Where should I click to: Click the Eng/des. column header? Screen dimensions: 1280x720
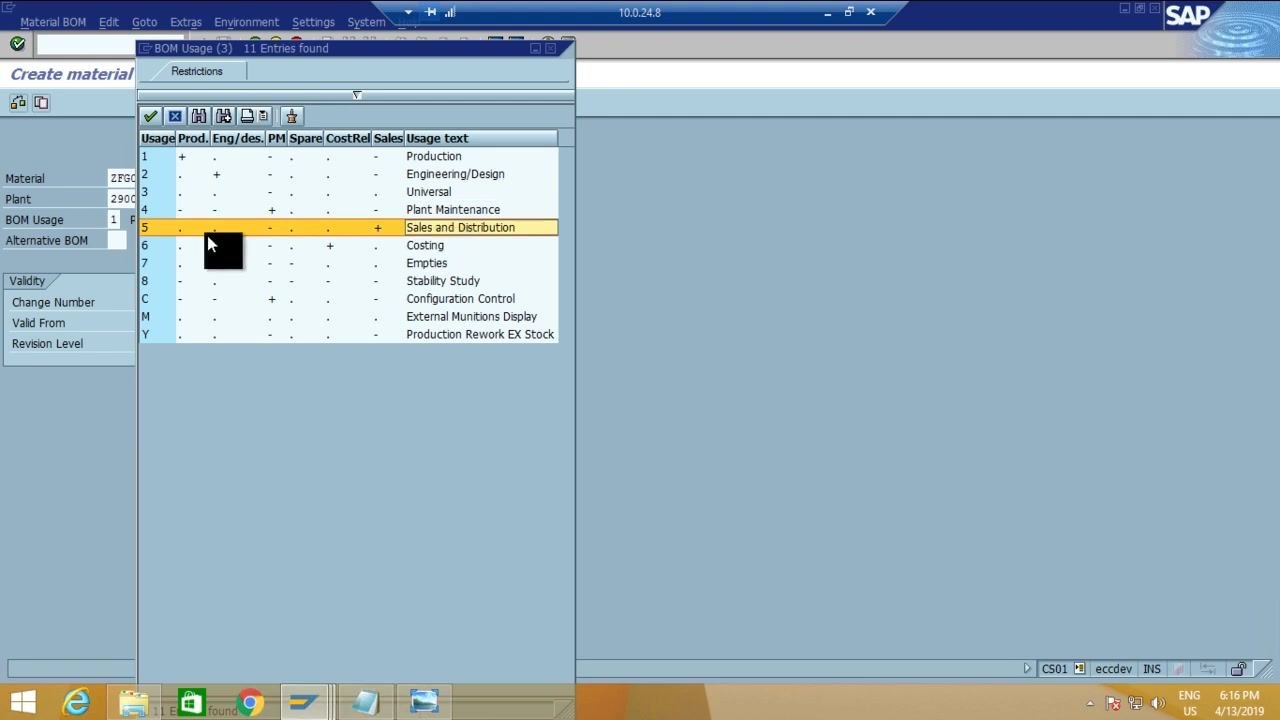click(238, 138)
